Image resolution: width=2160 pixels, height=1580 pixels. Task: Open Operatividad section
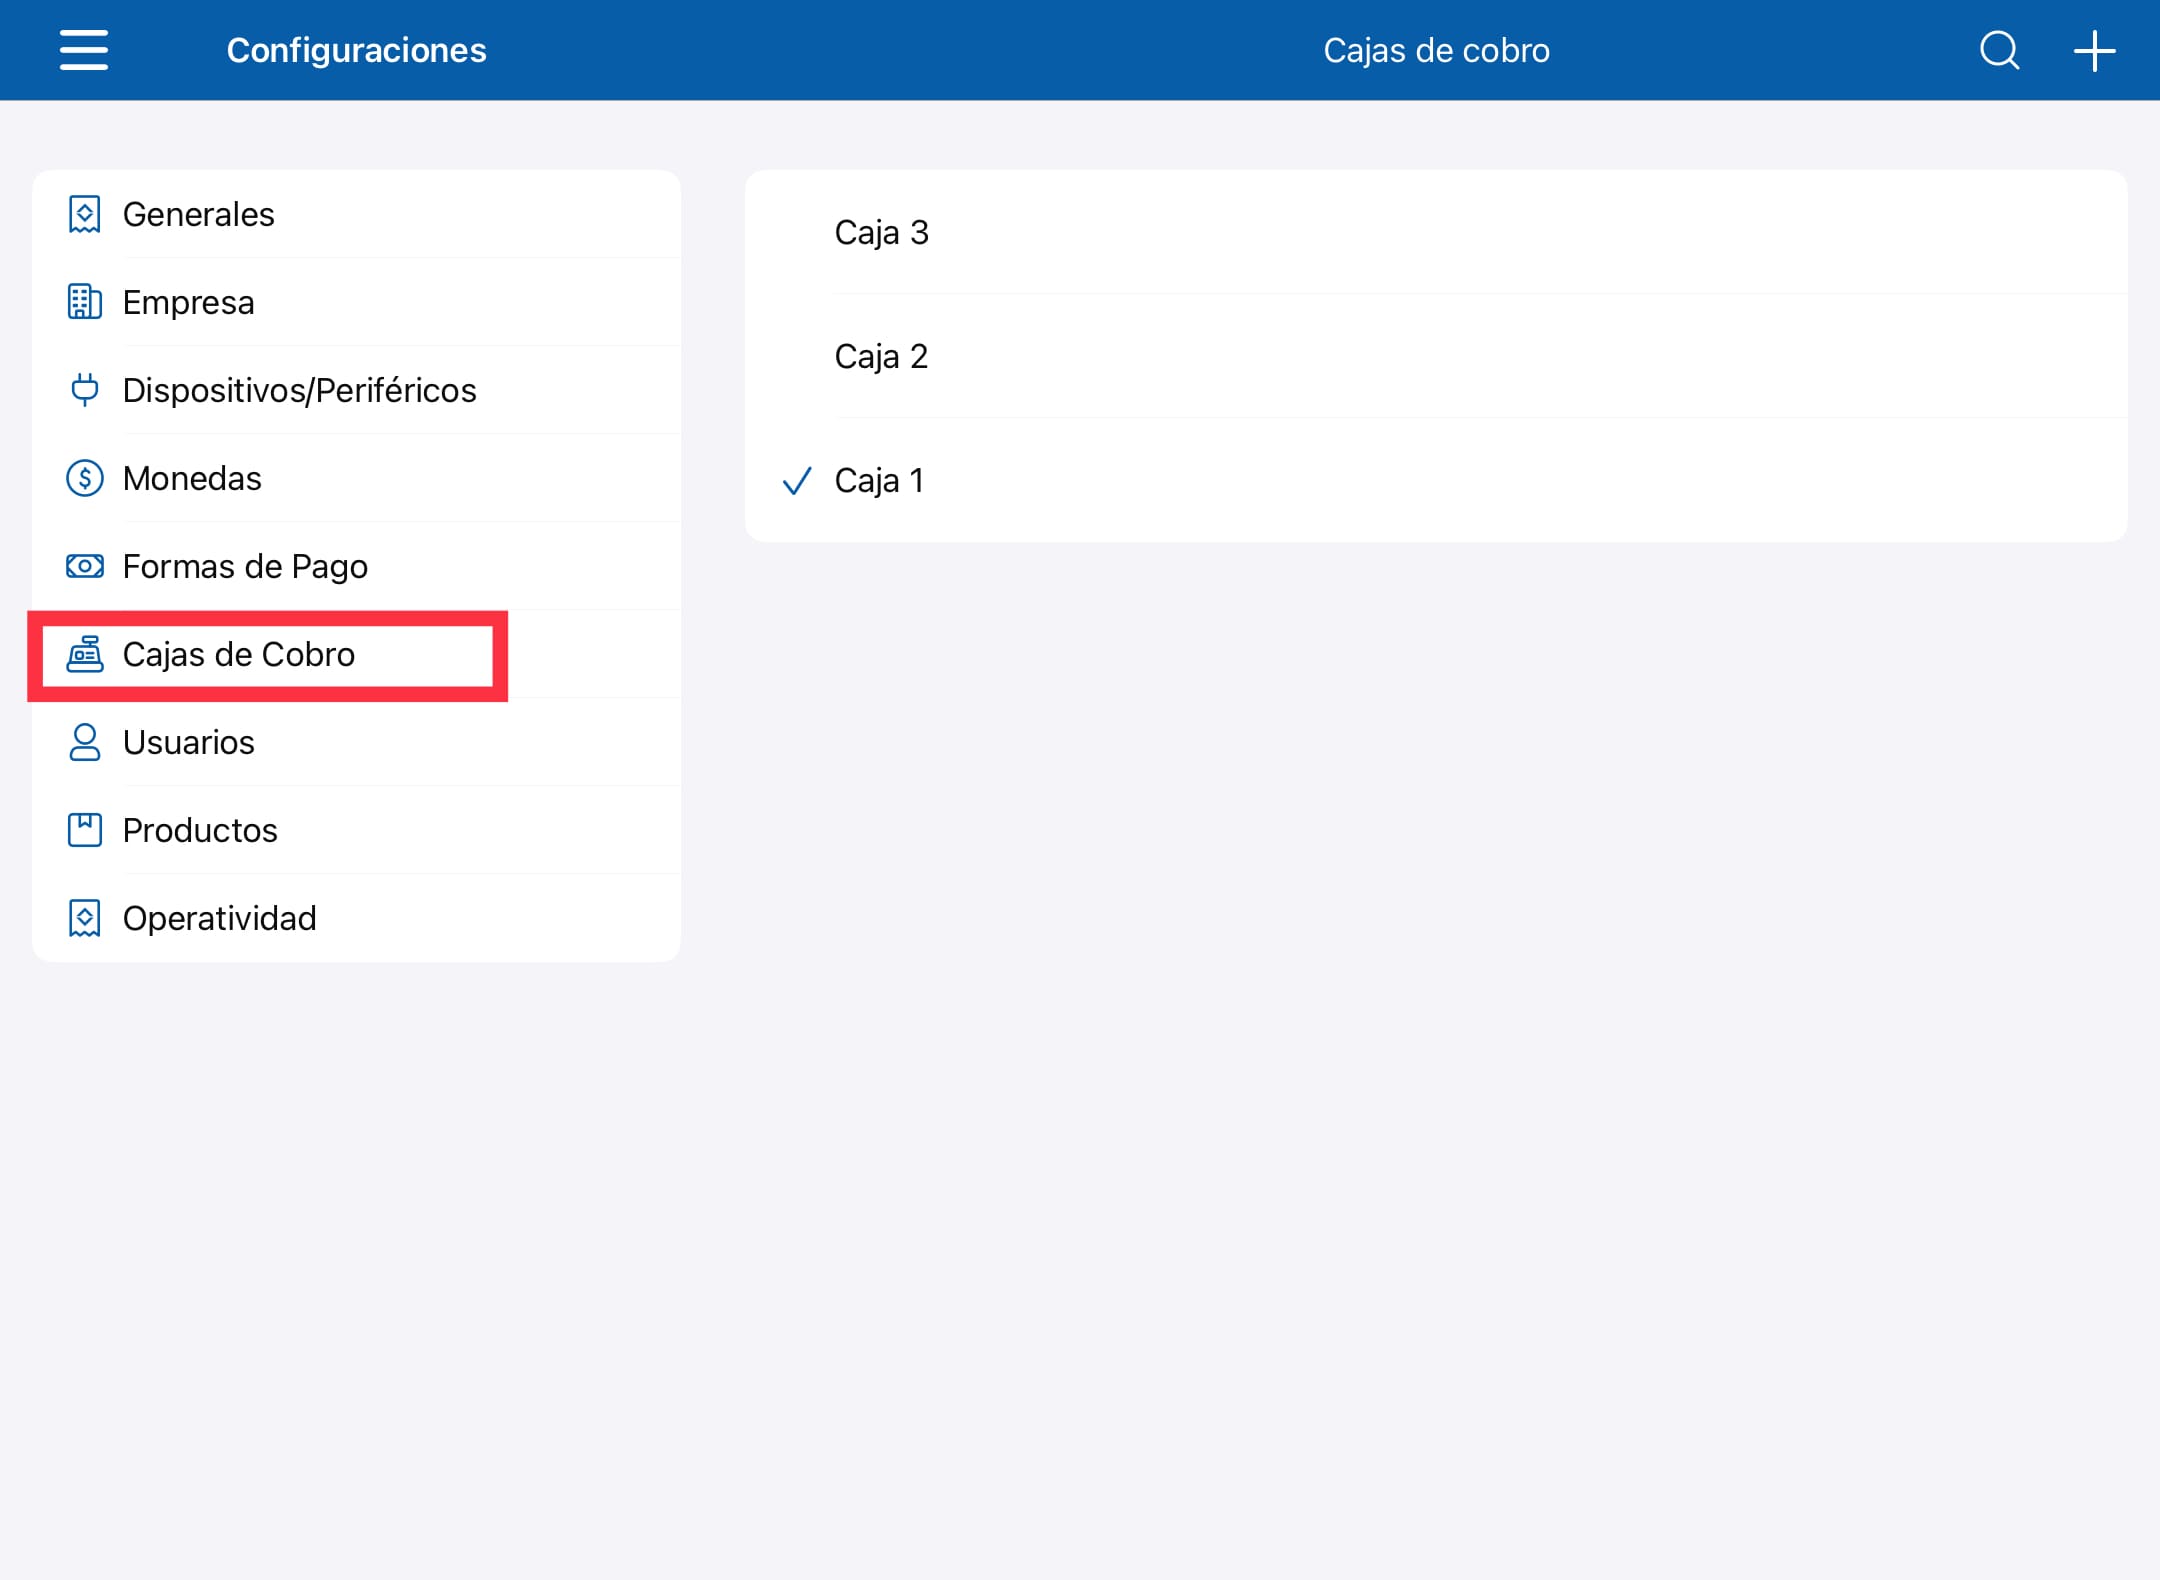pyautogui.click(x=357, y=918)
